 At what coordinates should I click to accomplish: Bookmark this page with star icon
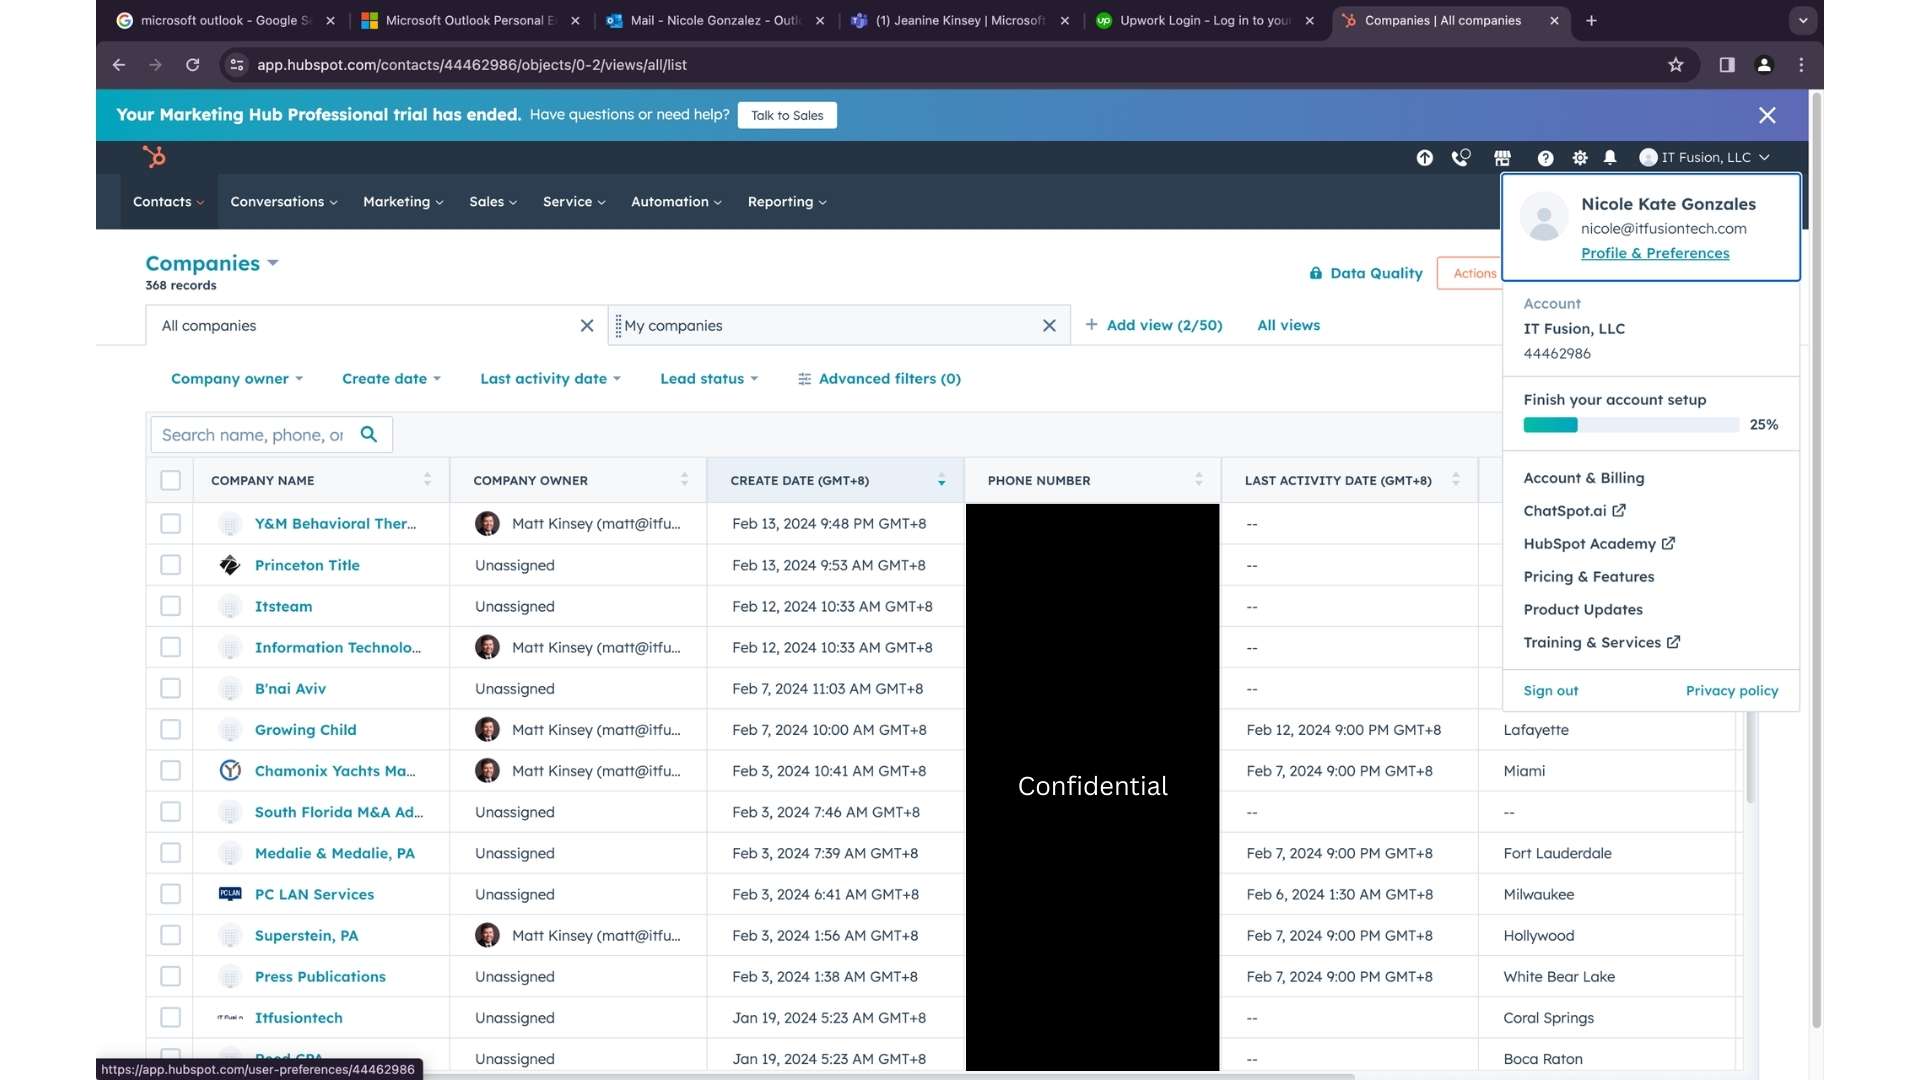1676,65
